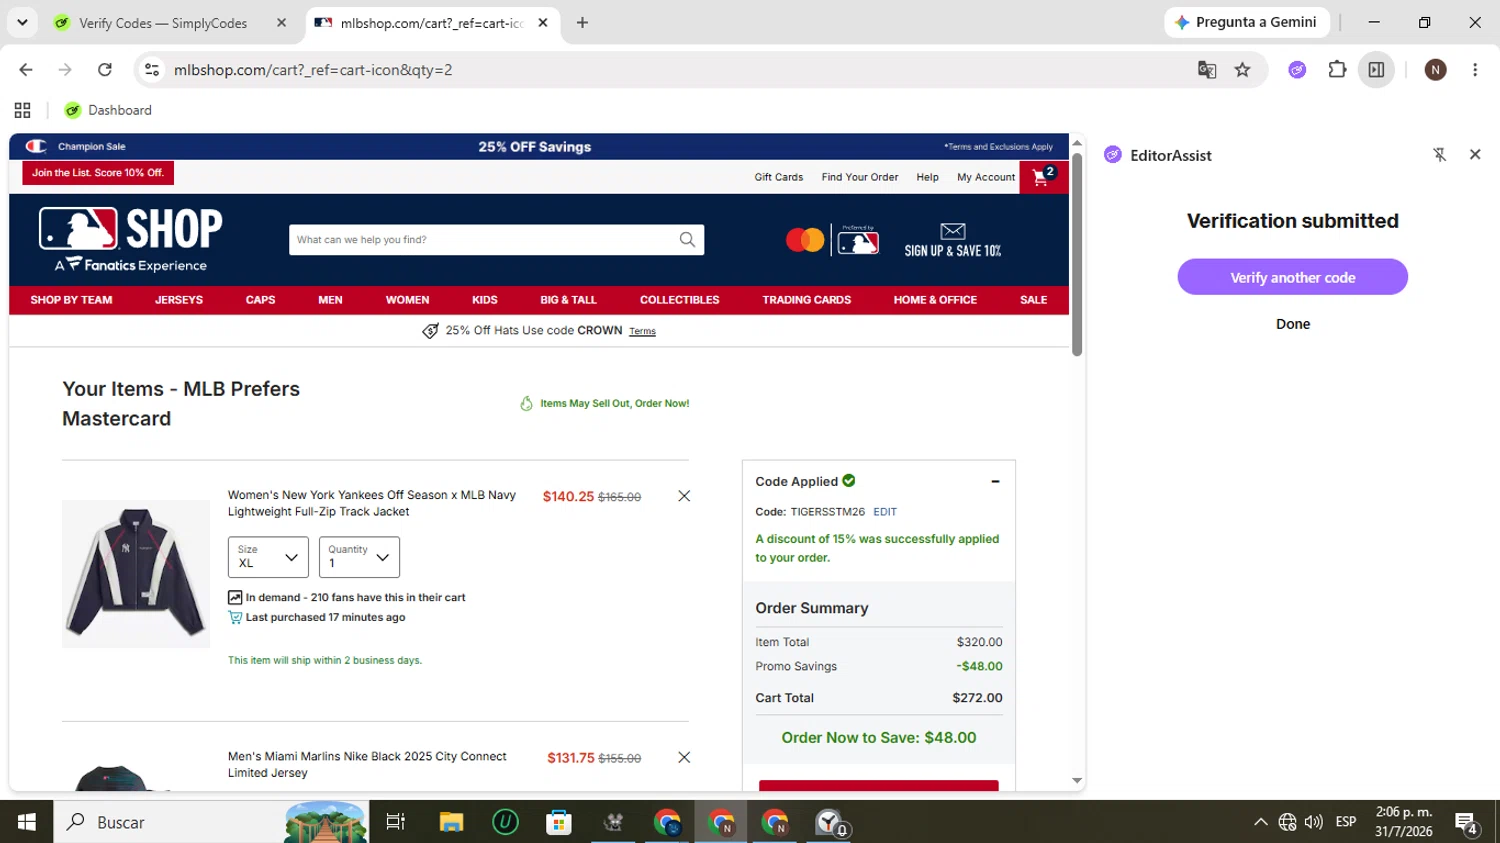View site information for mlbshop.com
This screenshot has height=843, width=1500.
click(x=152, y=70)
